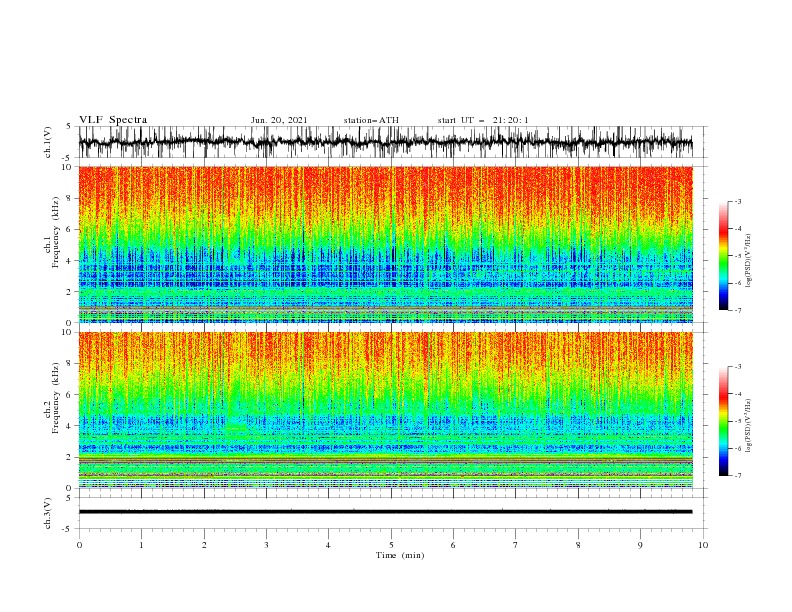The image size is (792, 612).
Task: Click the "-5" tick on ch.1 colorbar
Action: click(x=738, y=256)
